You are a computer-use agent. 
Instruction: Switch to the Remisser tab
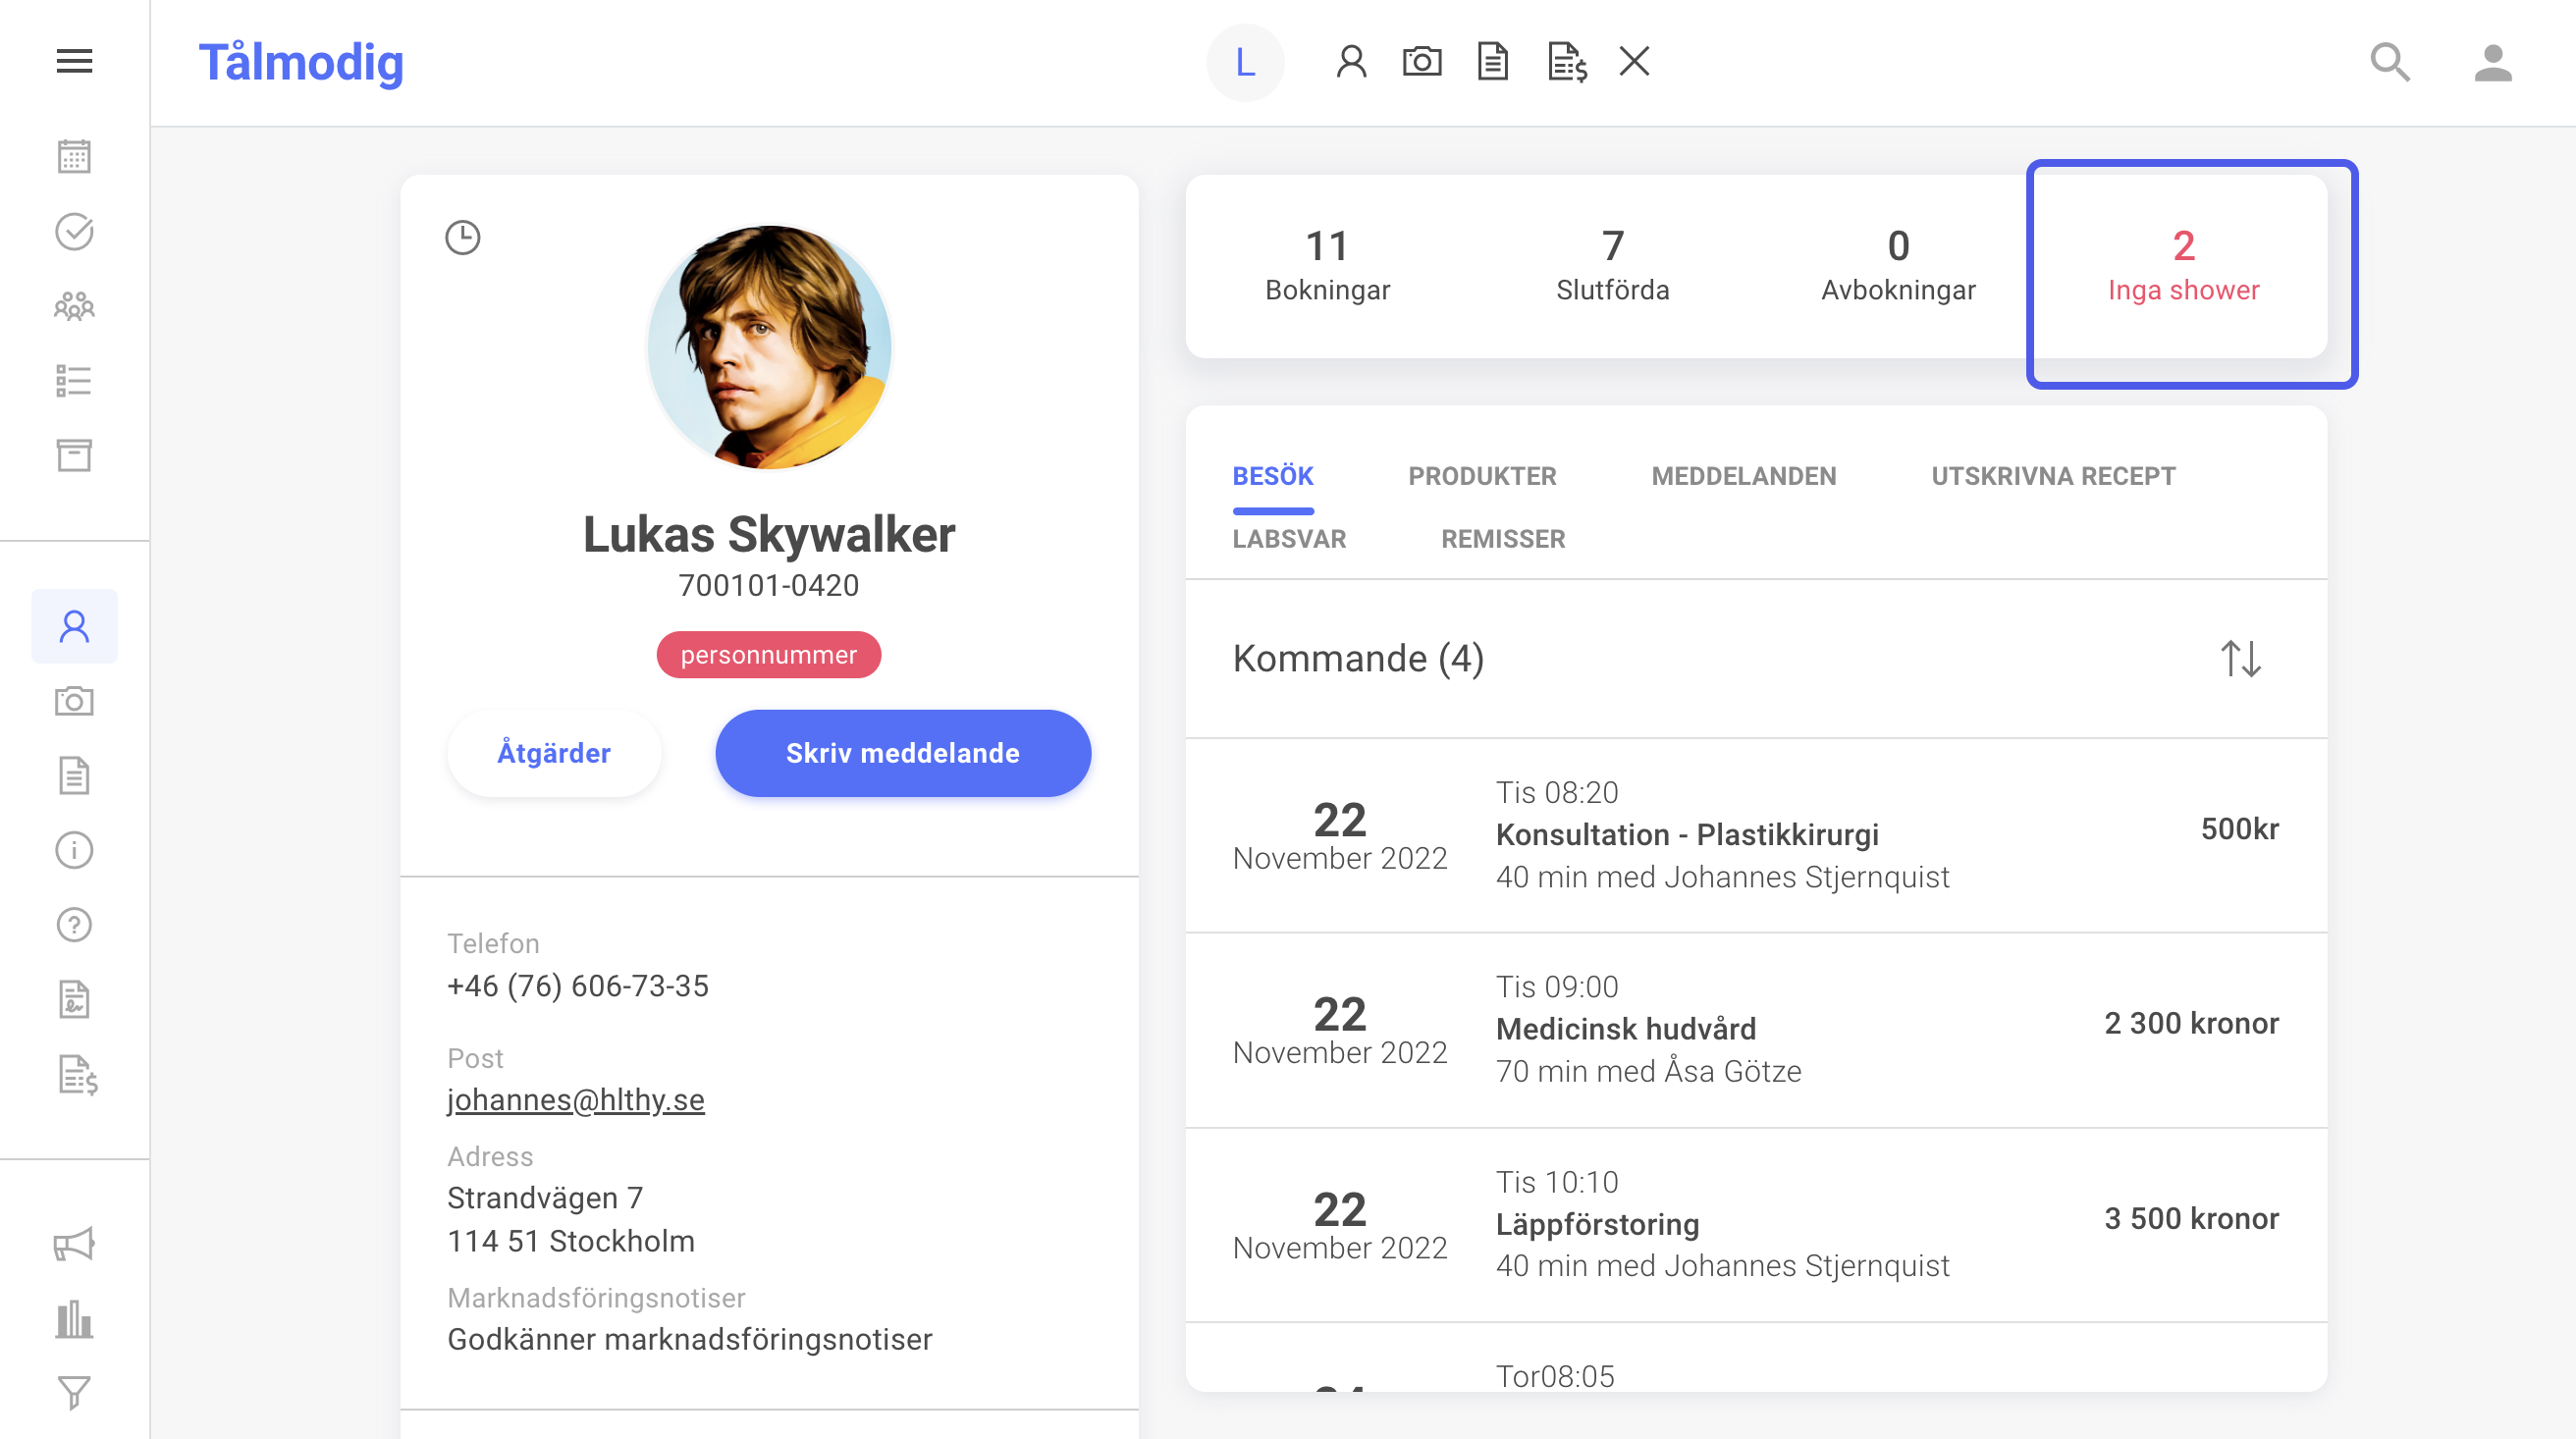click(x=1503, y=540)
